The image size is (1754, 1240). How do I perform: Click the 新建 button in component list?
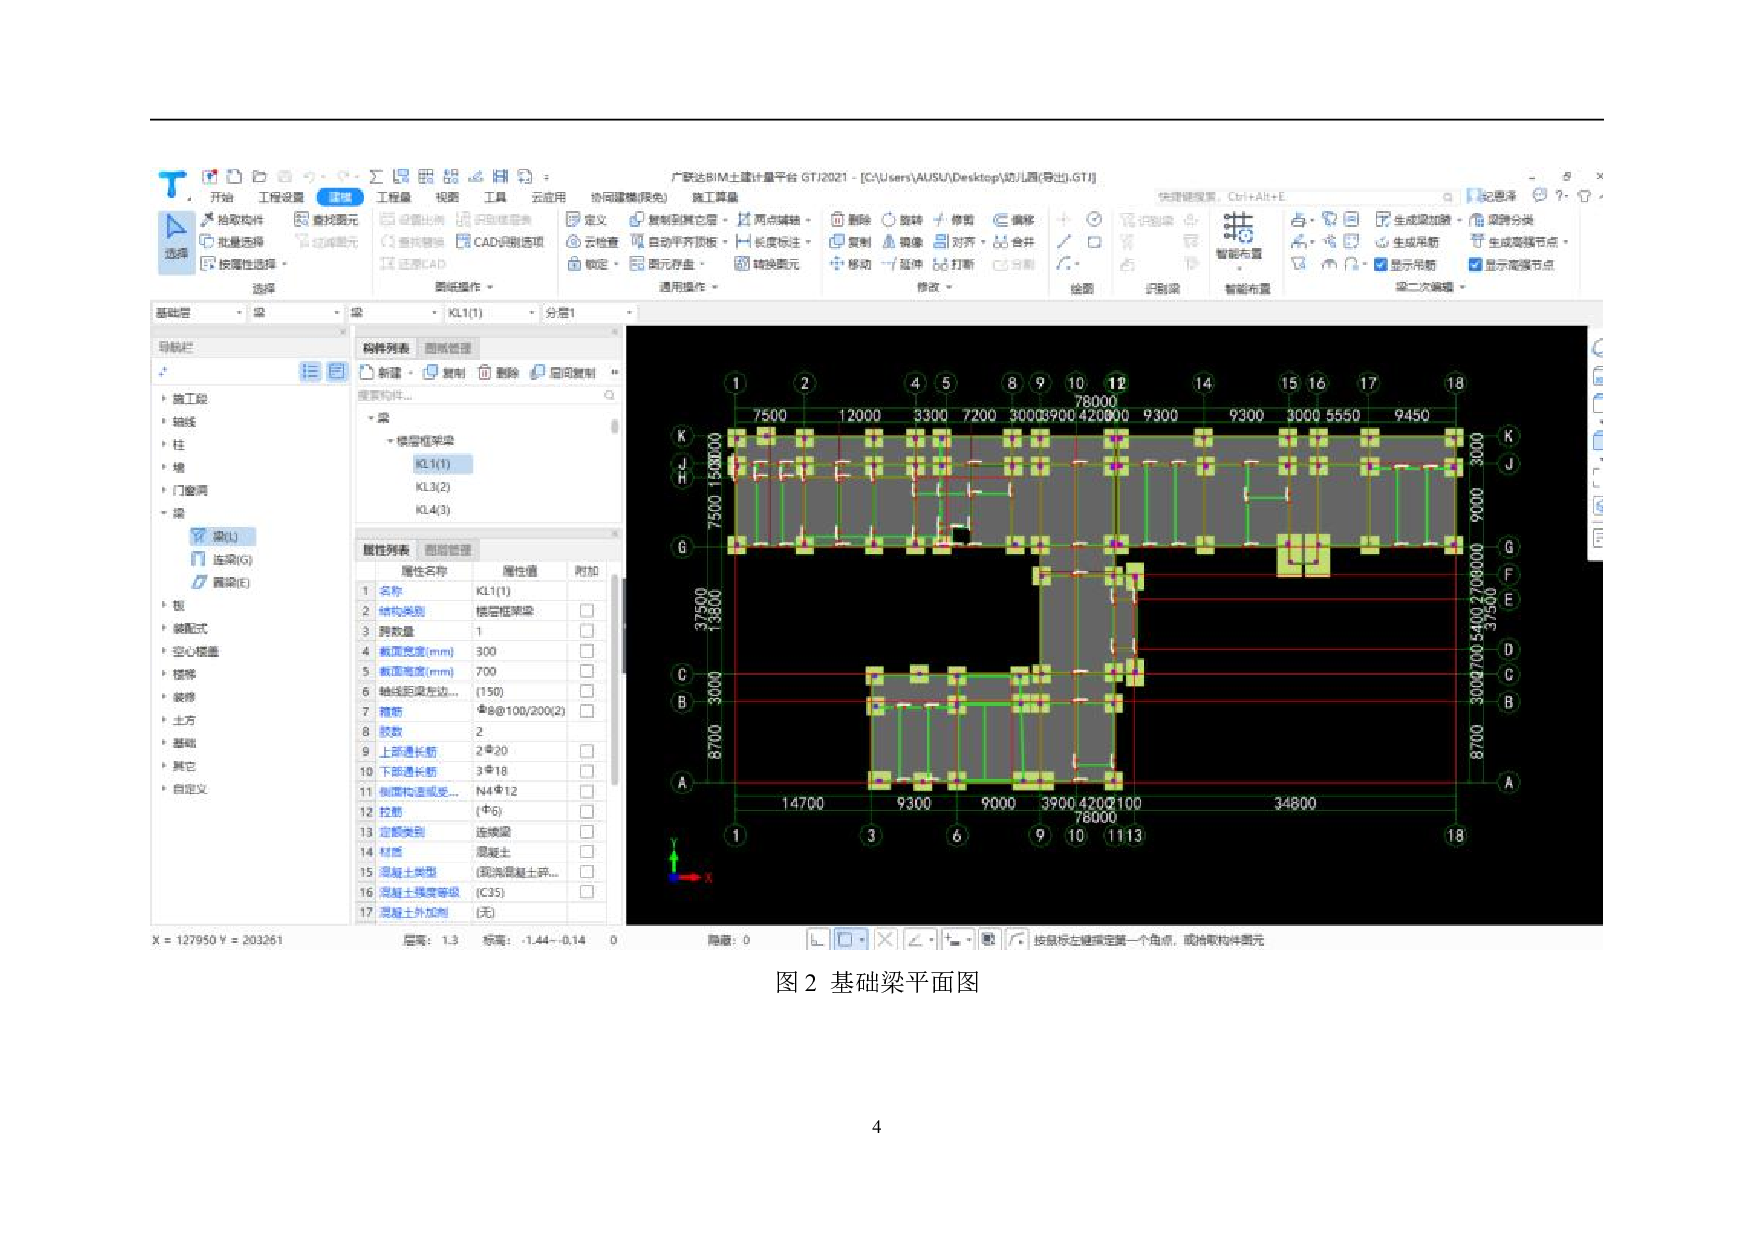point(381,372)
